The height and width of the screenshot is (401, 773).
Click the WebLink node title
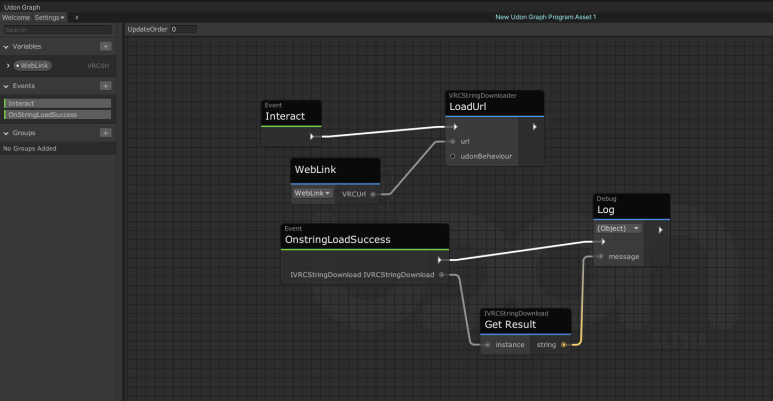tap(316, 170)
